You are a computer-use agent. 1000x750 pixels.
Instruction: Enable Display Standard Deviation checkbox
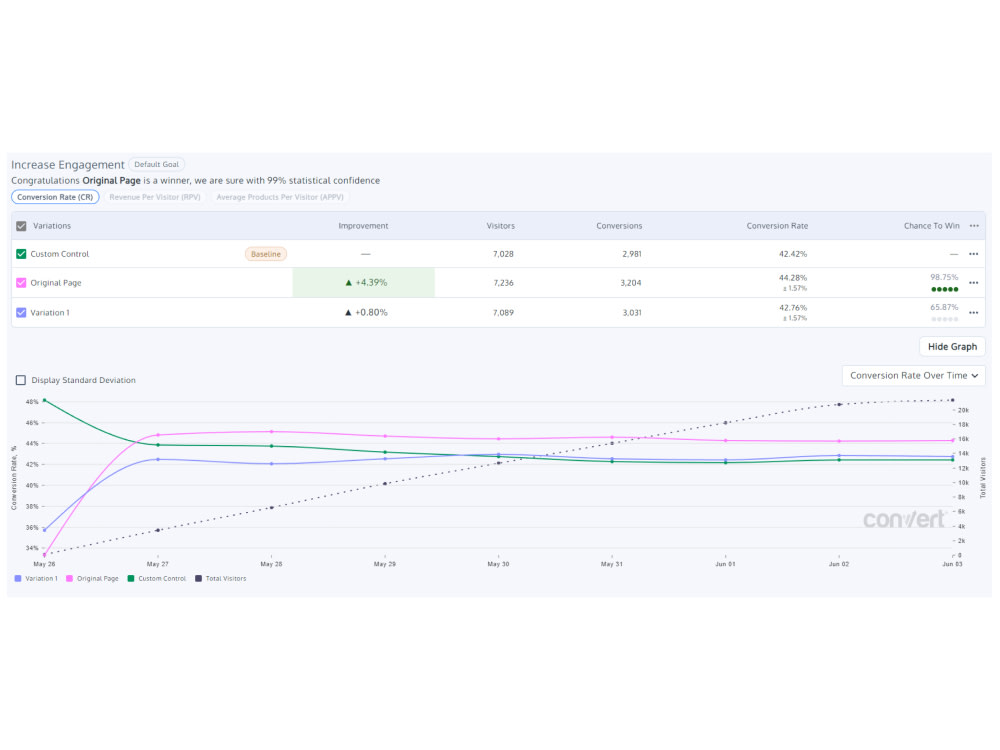(x=20, y=380)
